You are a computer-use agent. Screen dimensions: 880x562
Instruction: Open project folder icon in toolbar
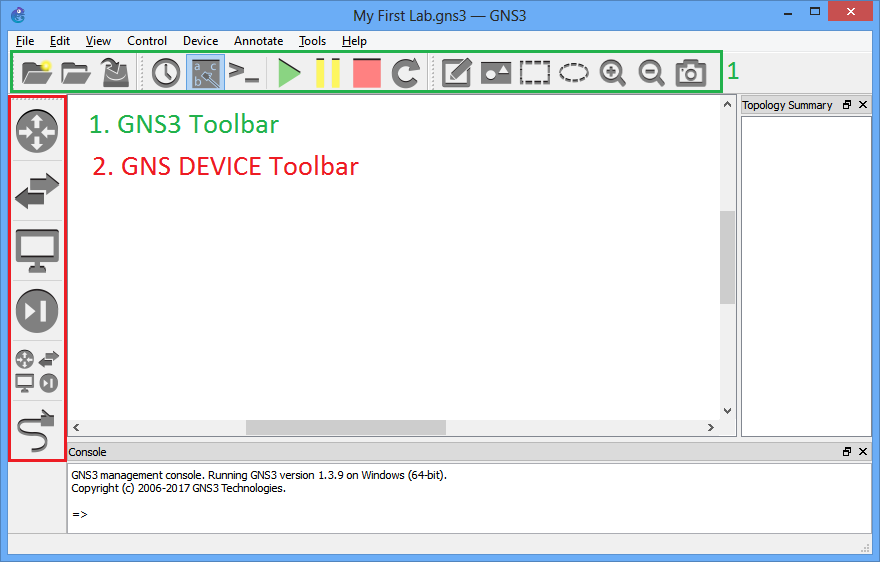tap(76, 72)
